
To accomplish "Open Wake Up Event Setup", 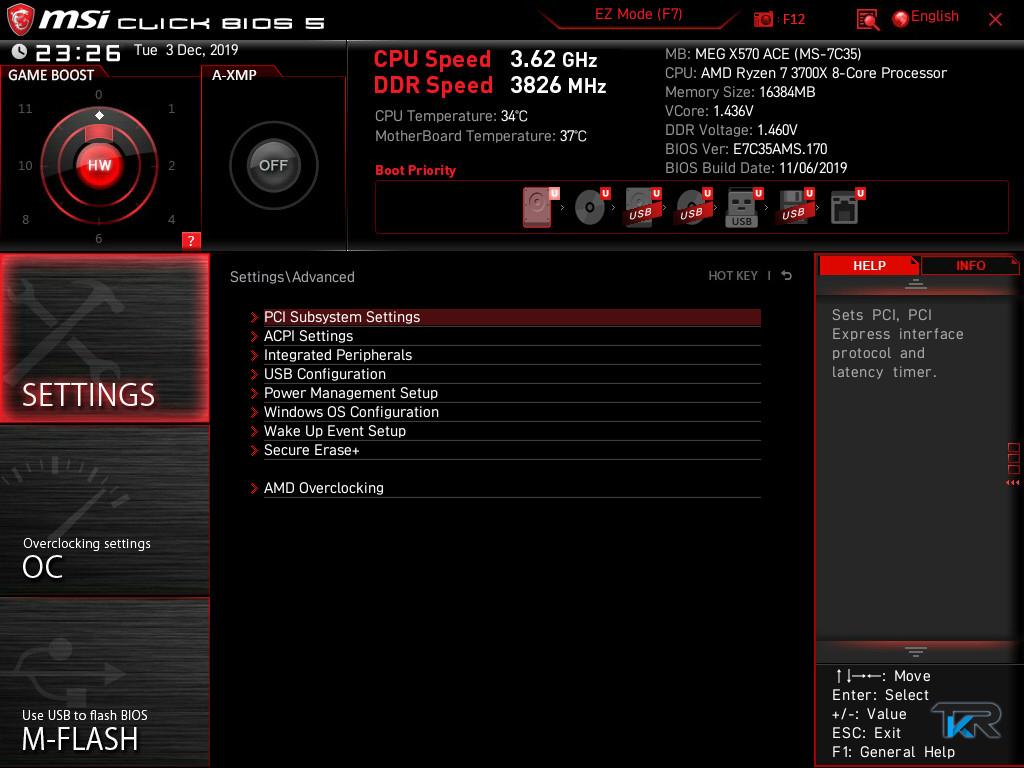I will tap(505, 431).
